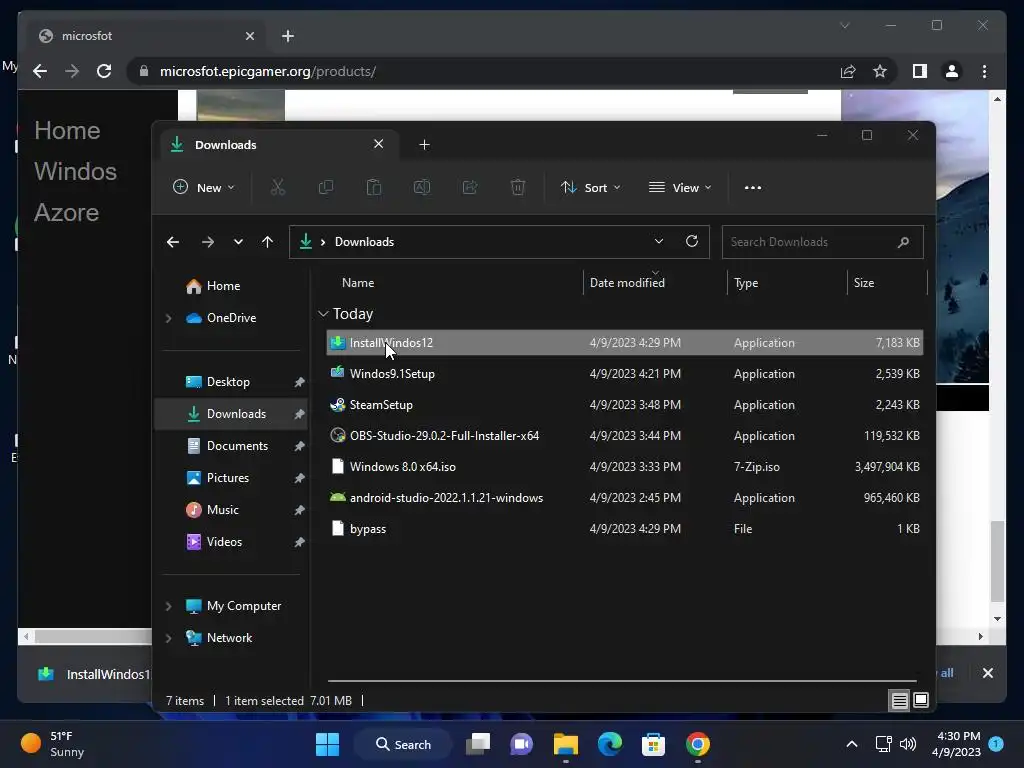Expand My Computer tree node

(168, 606)
